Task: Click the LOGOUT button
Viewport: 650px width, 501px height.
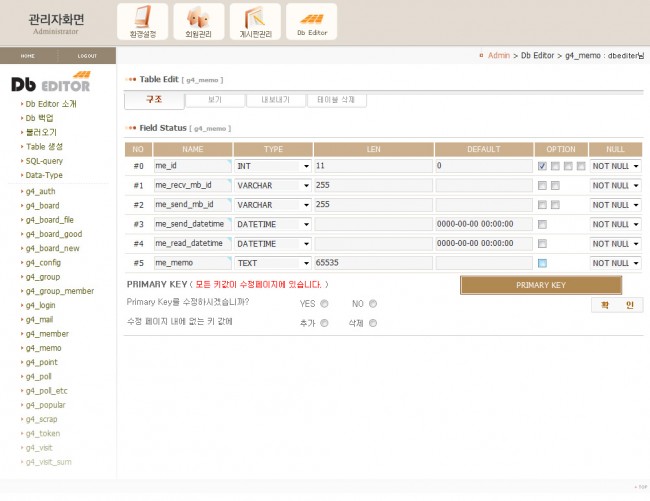Action: click(x=87, y=56)
